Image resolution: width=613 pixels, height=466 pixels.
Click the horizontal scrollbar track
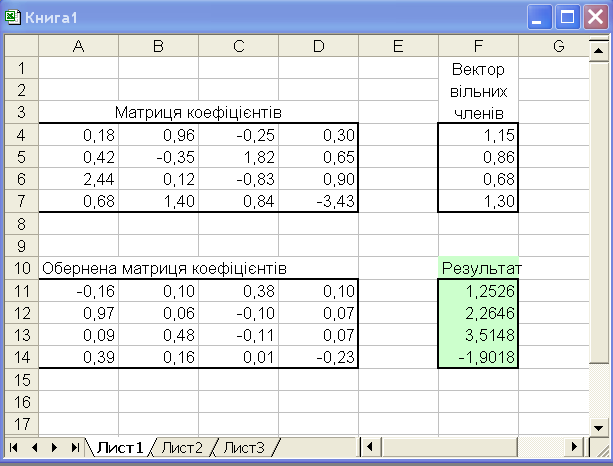[x=541, y=446]
